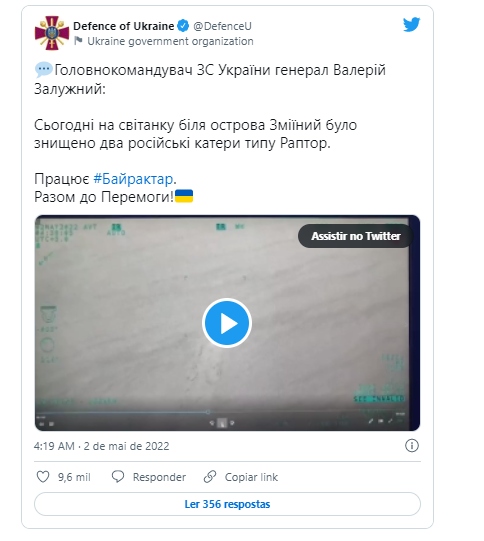Click the 9,6 mil likes count
This screenshot has width=484, height=541.
[x=74, y=477]
